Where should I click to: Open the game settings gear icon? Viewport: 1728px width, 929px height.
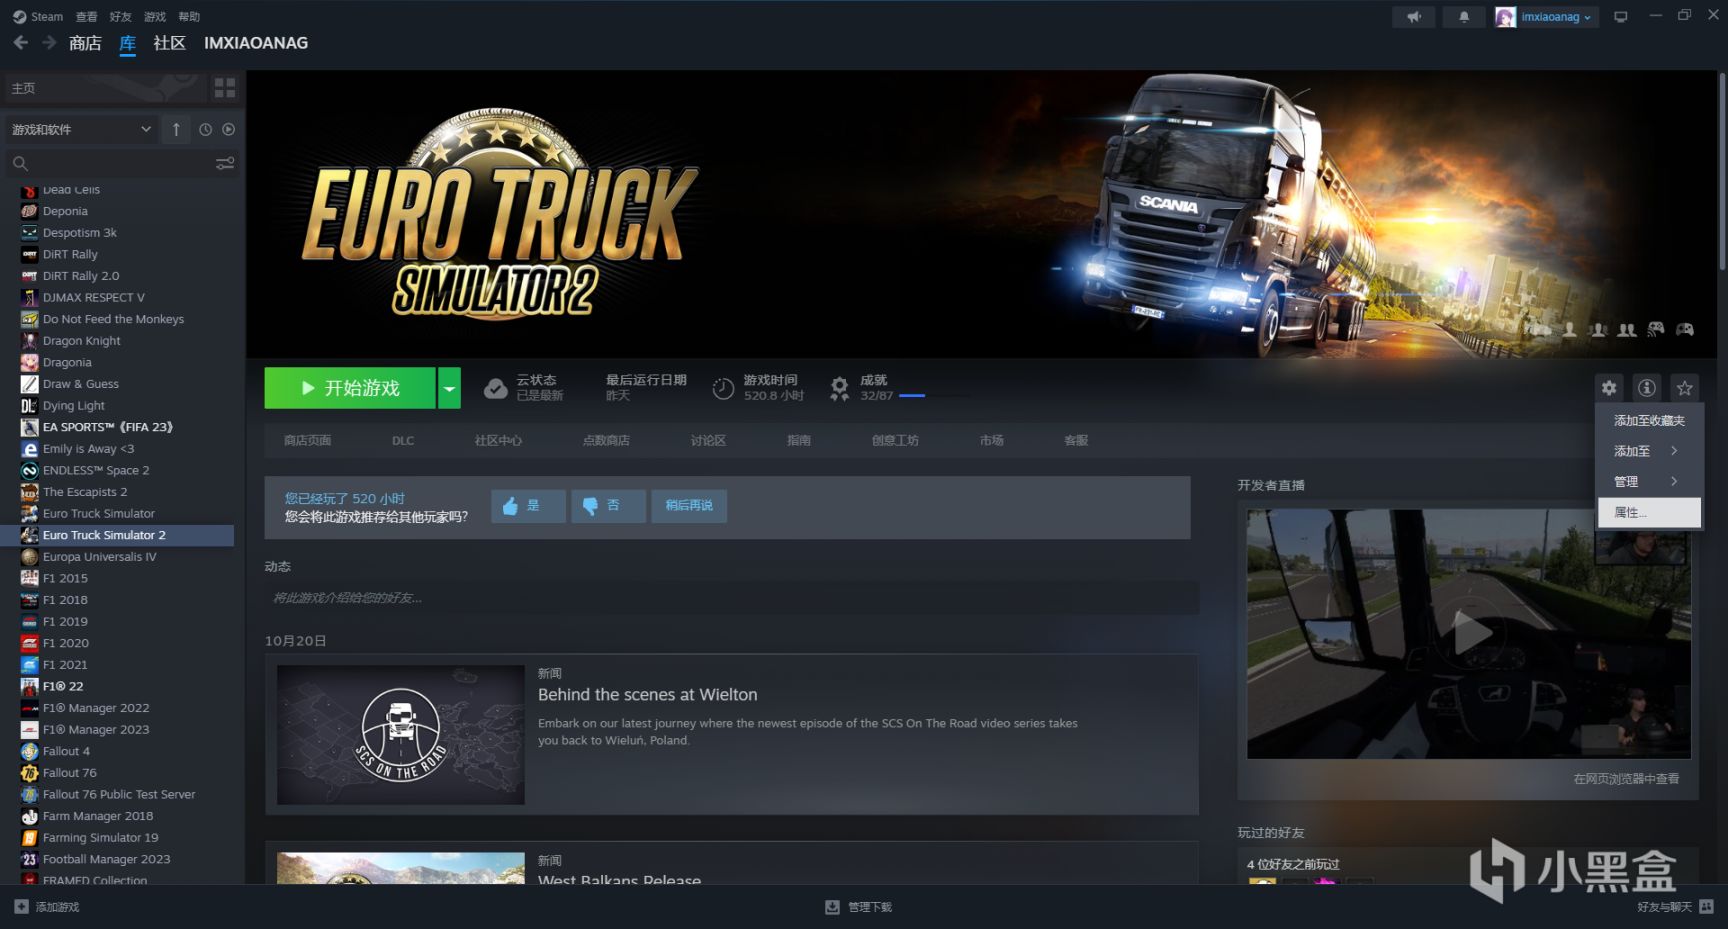click(1609, 388)
